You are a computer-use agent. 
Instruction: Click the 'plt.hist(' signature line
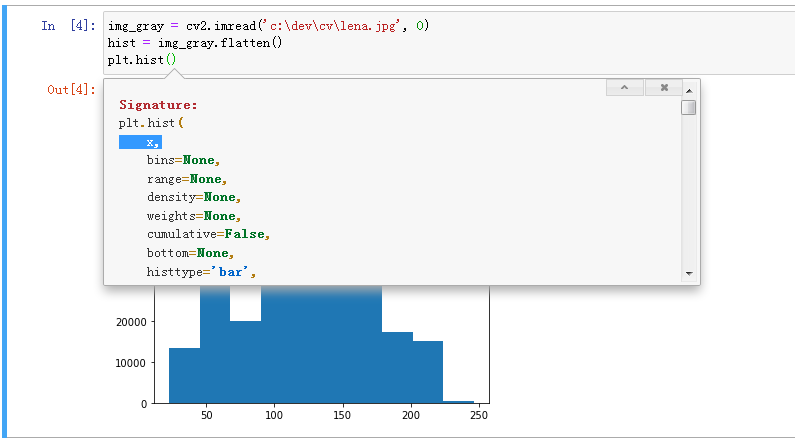click(x=151, y=123)
